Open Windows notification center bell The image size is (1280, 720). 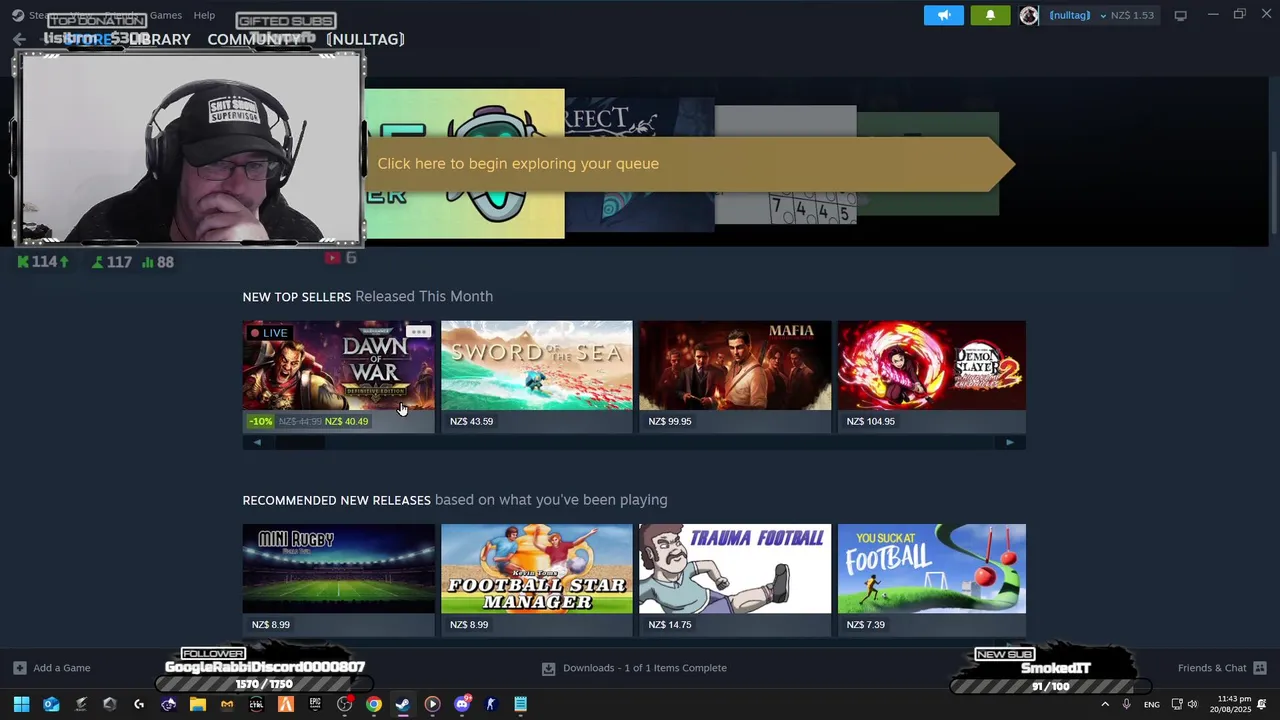[x=1262, y=704]
